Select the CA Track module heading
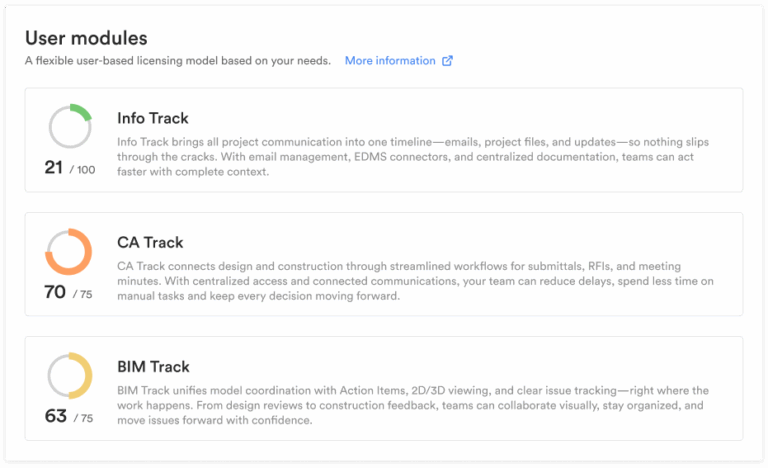This screenshot has width=768, height=468. click(x=150, y=242)
